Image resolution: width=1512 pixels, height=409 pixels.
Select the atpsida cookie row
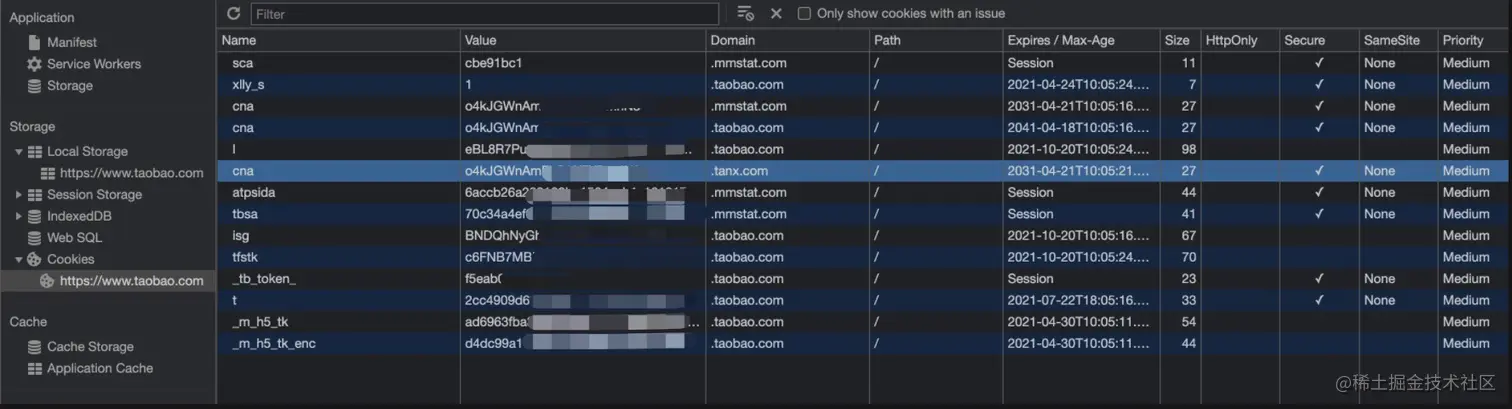click(864, 192)
